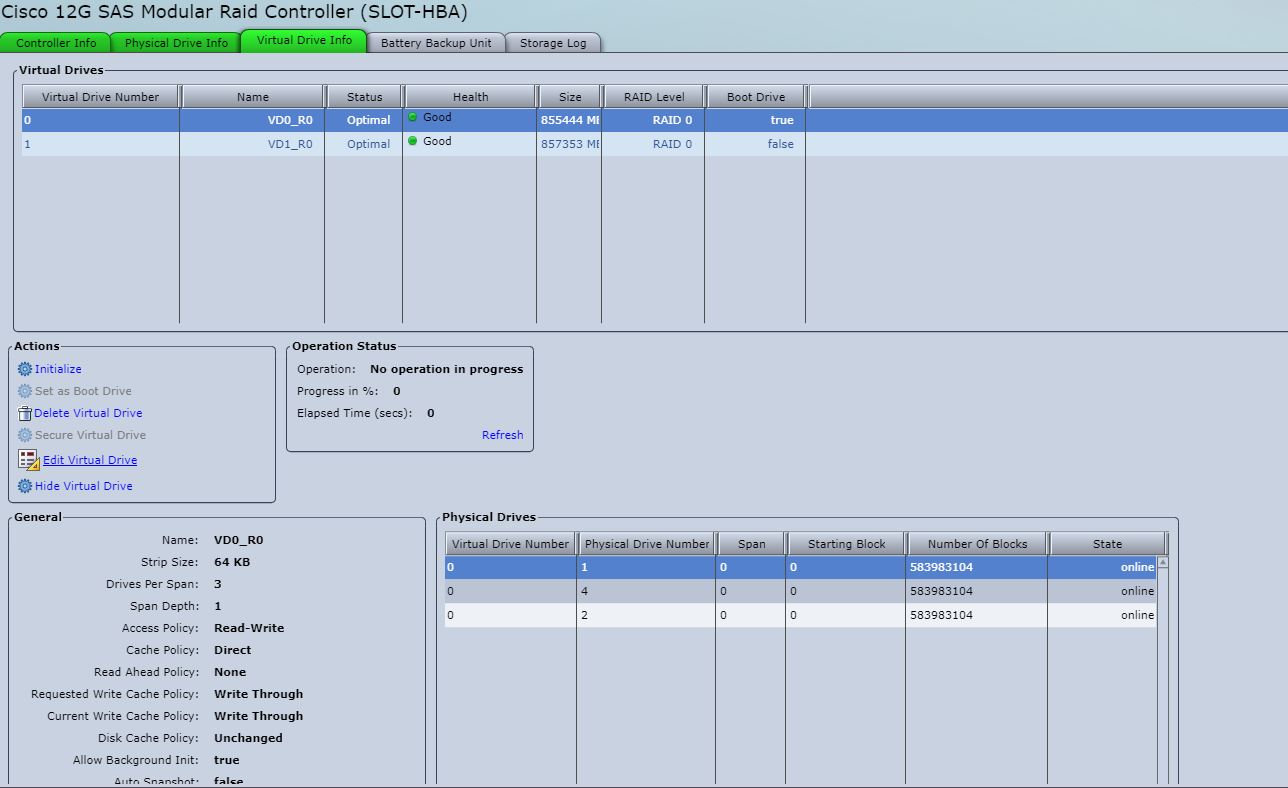Screen dimensions: 1288x788
Task: Click the green health indicator for VD1_R0
Action: point(412,140)
